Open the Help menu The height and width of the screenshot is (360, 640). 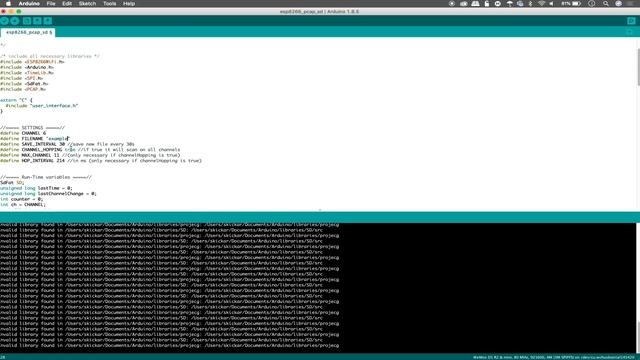tap(129, 4)
